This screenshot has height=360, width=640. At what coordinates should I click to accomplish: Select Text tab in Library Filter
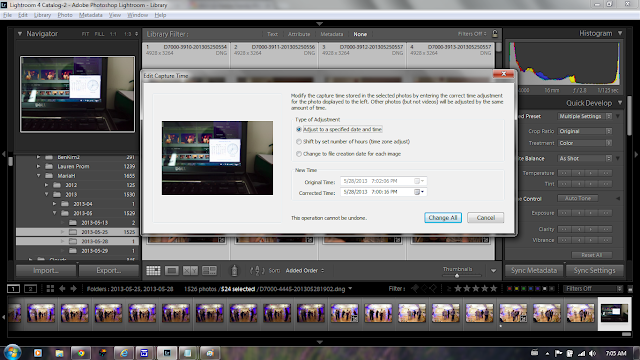click(272, 34)
